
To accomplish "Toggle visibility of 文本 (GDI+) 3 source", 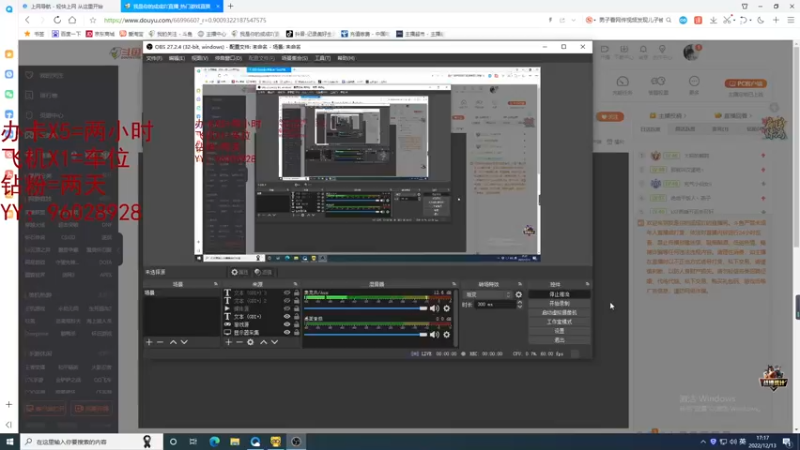I will coord(287,293).
